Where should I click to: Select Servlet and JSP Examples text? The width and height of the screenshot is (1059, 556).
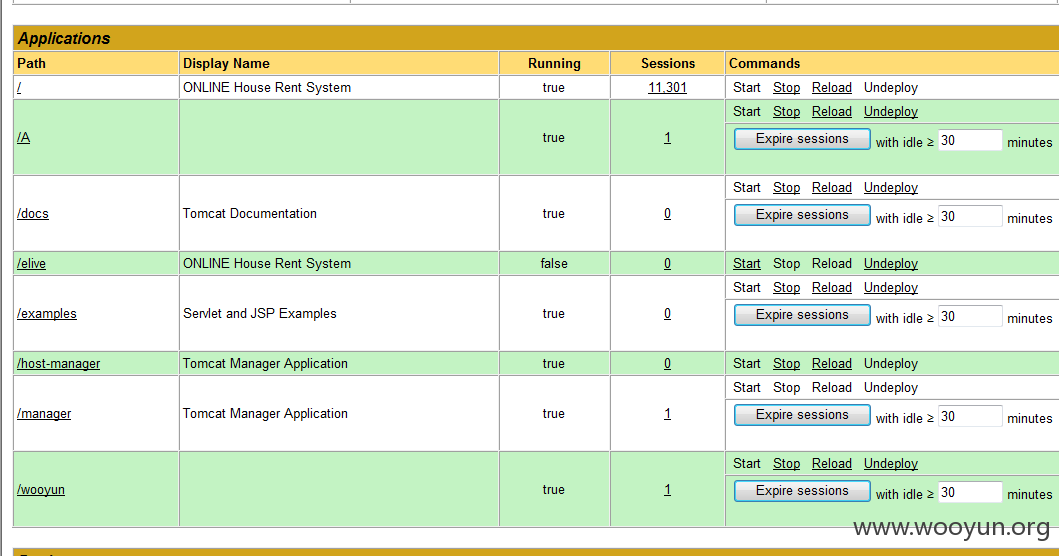259,313
